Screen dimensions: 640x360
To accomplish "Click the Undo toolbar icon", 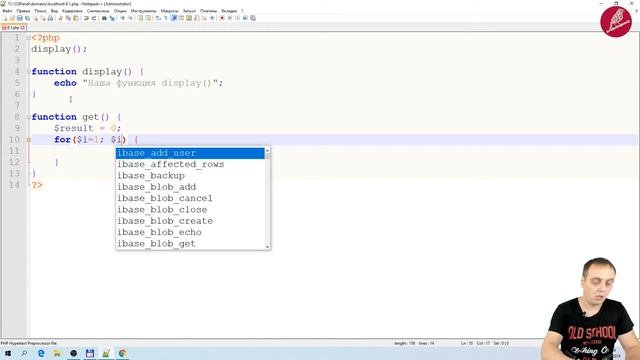I will (86, 18).
